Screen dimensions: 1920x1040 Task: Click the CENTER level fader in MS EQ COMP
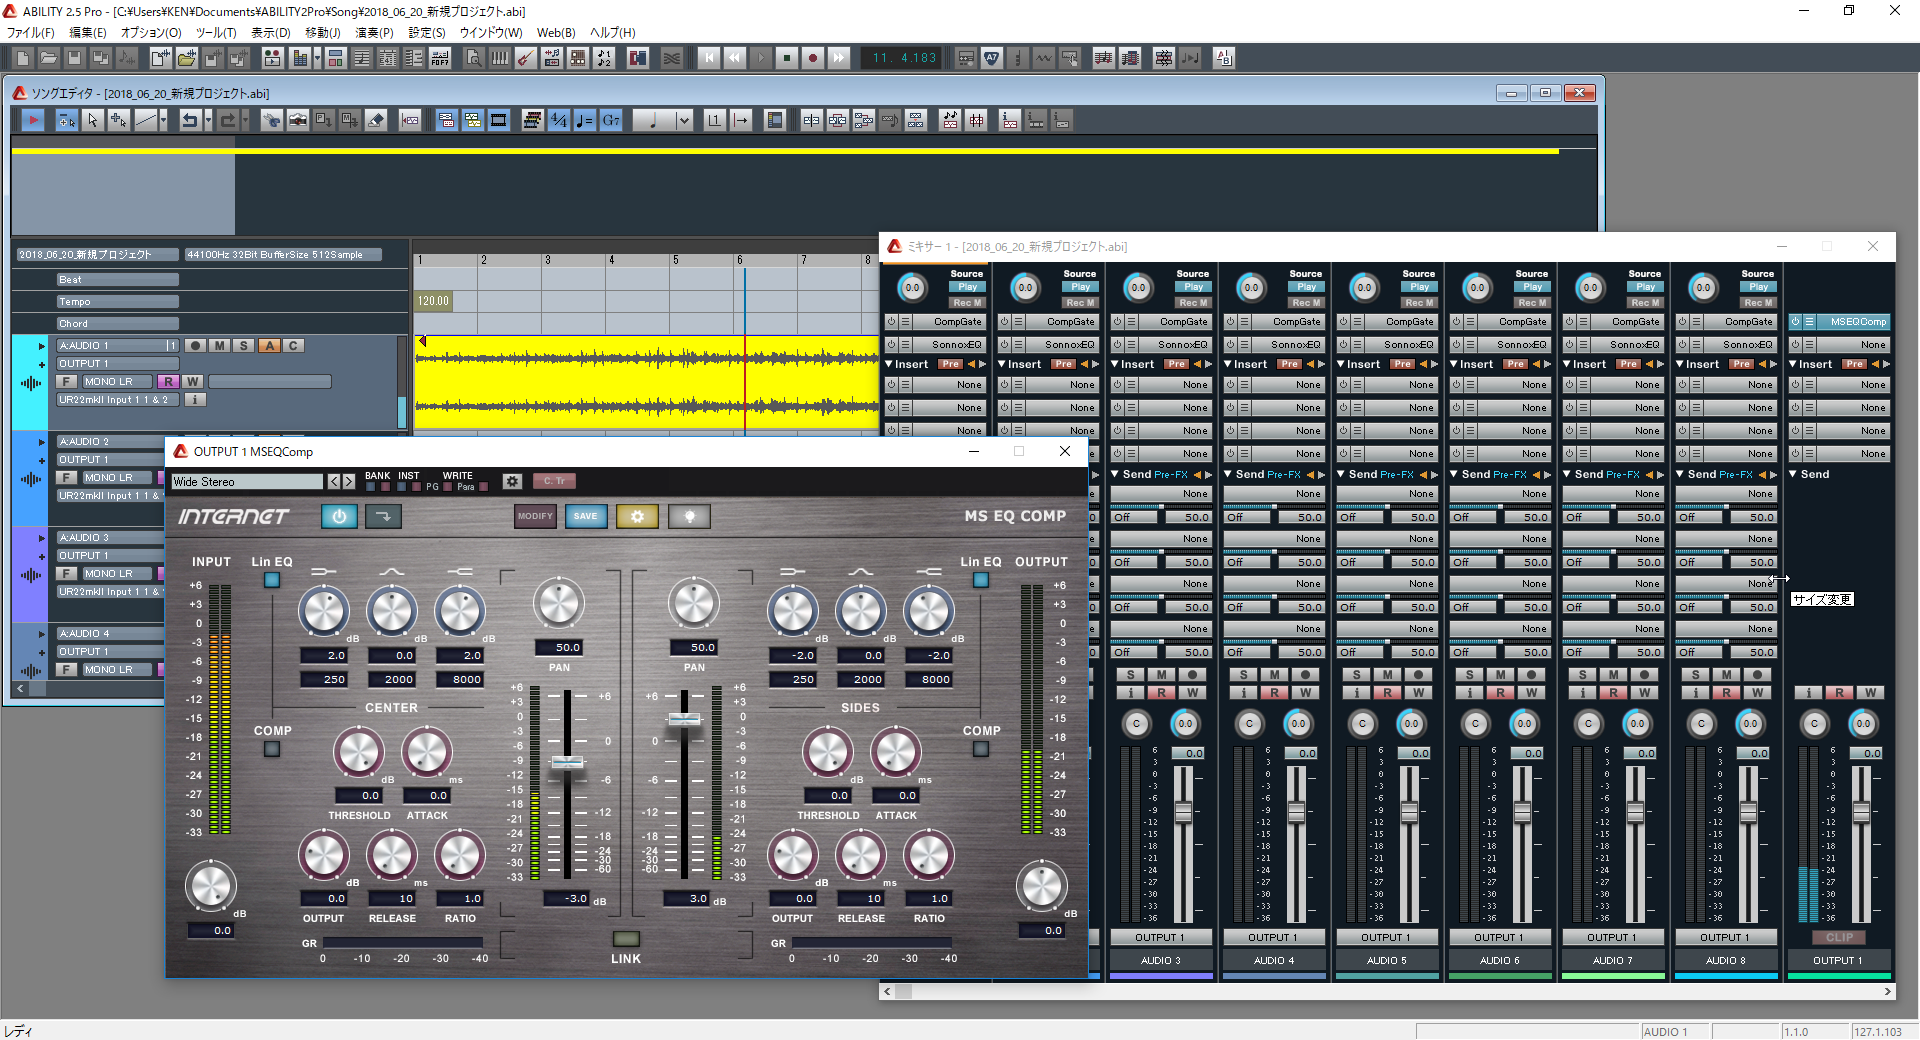coord(567,762)
